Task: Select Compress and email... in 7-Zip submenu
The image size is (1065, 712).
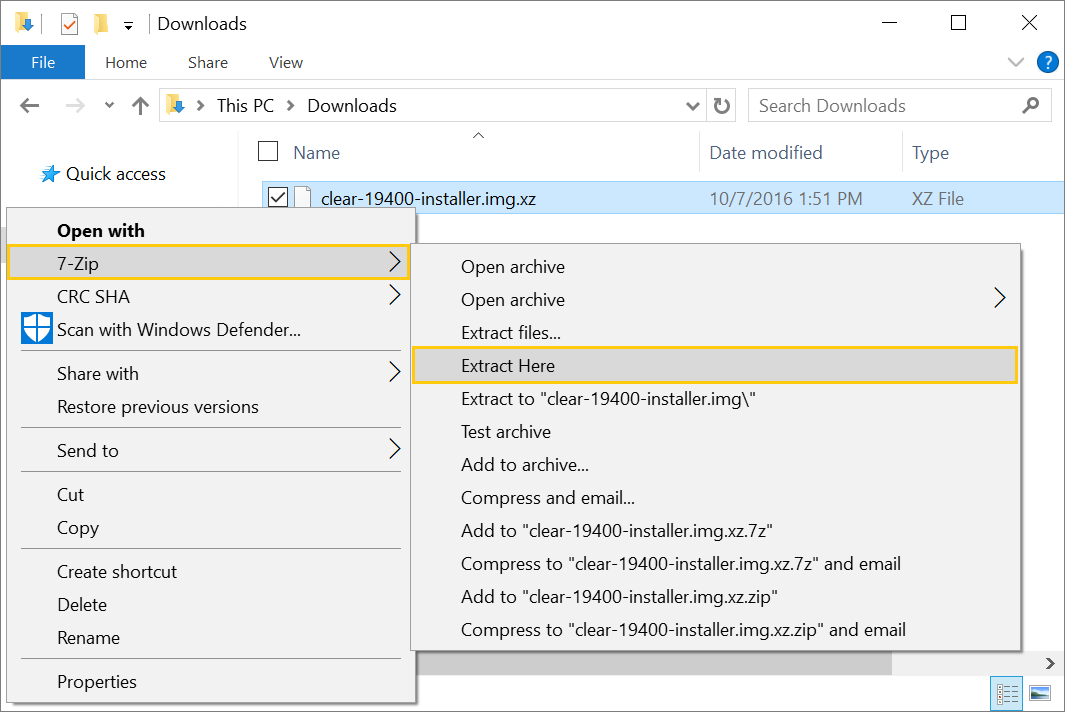Action: [x=715, y=497]
